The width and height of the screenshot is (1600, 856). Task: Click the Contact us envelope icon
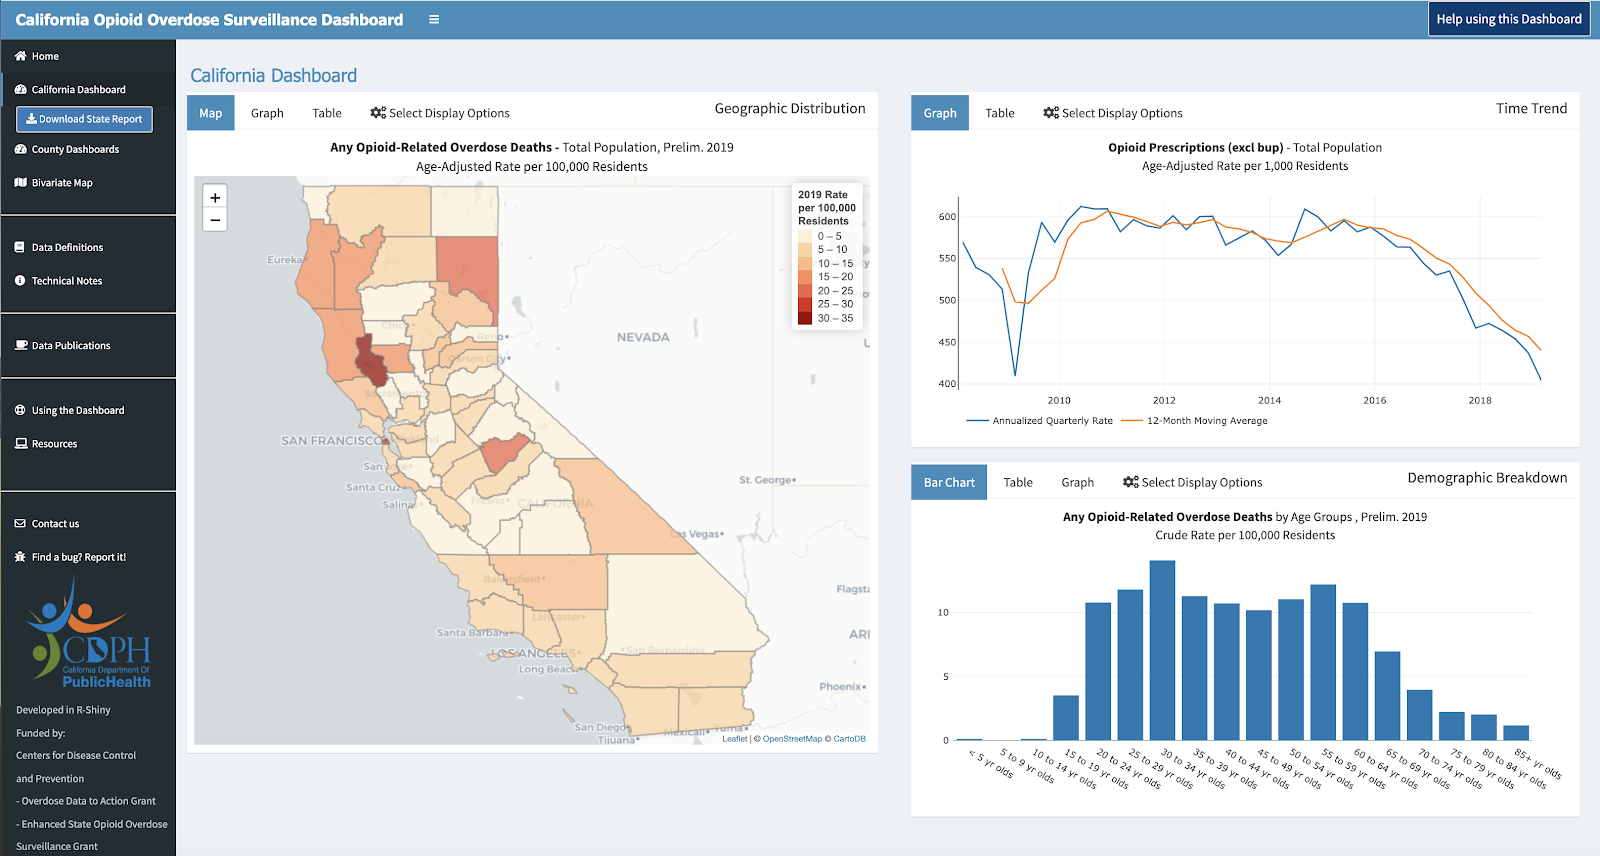click(x=20, y=524)
